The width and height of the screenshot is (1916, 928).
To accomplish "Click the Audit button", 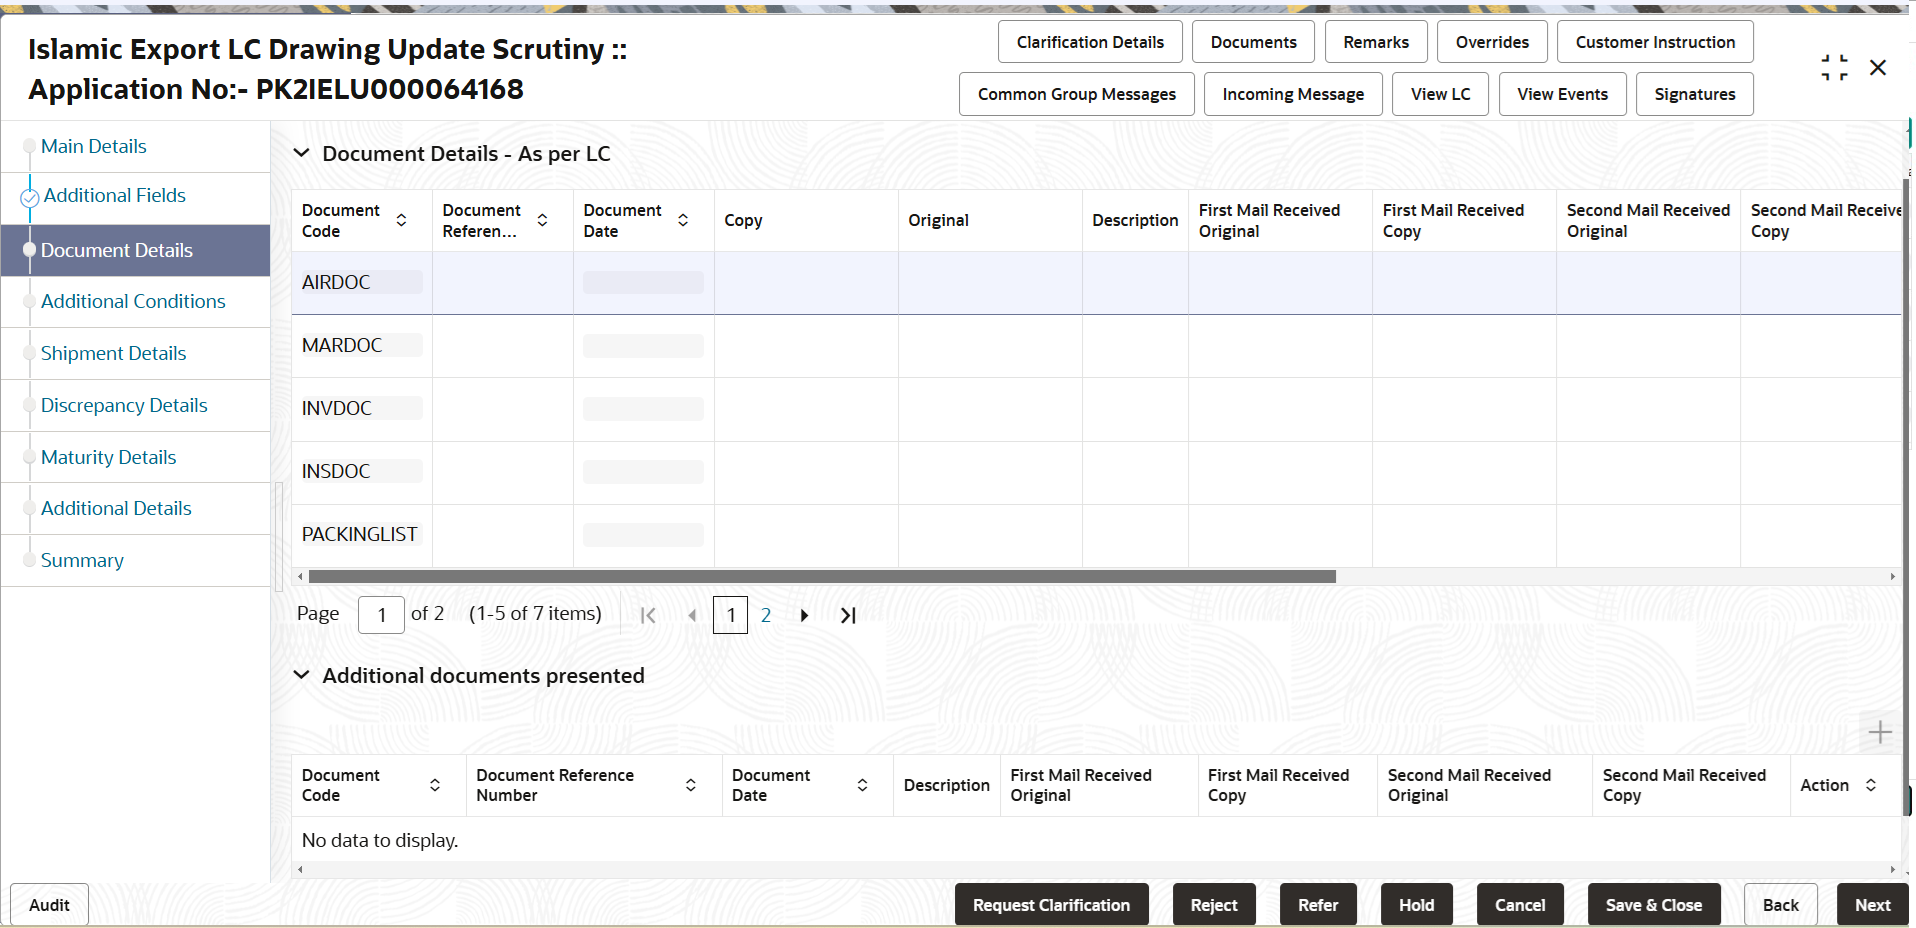I will (49, 905).
